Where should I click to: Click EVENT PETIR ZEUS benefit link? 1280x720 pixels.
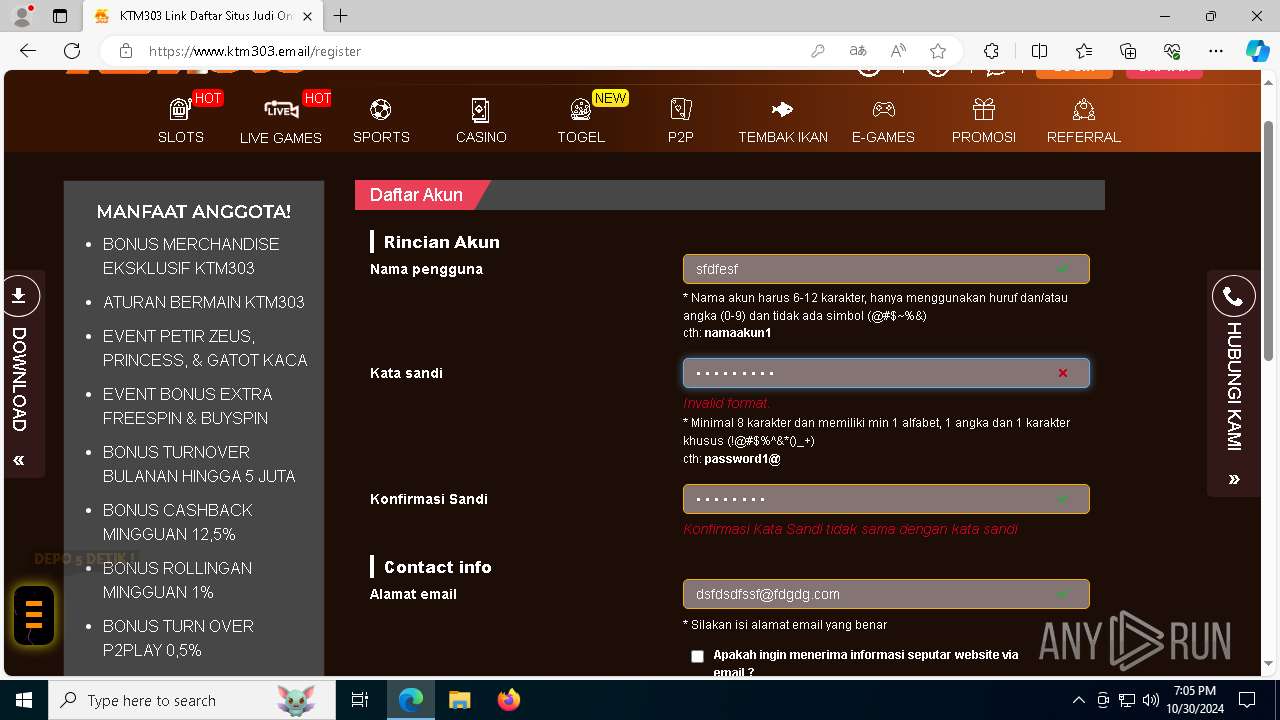point(205,348)
